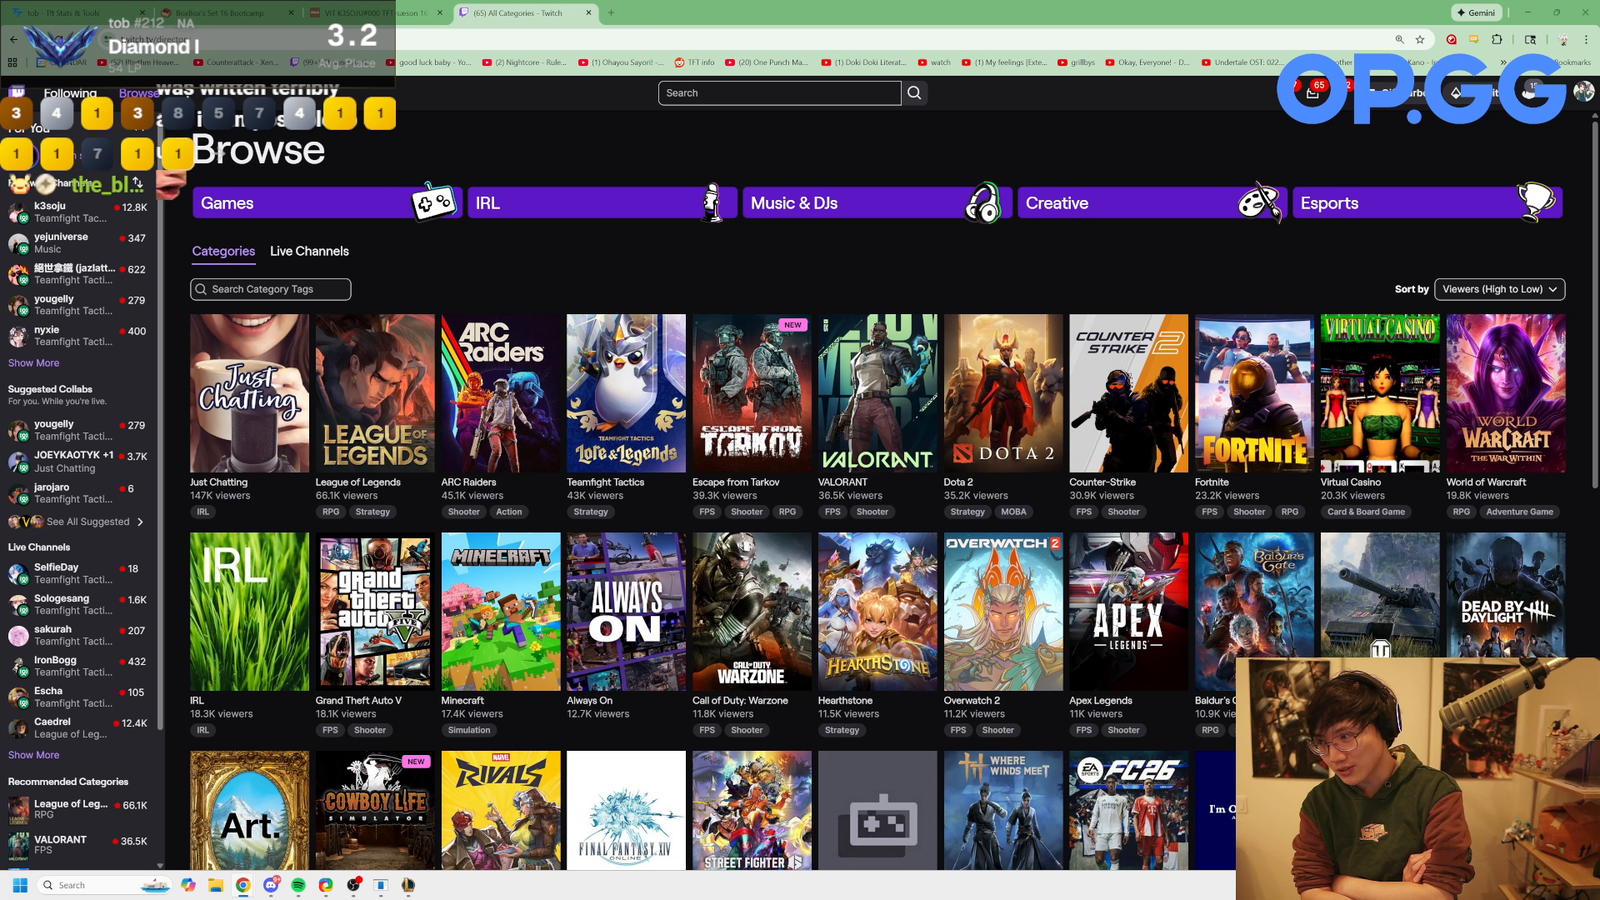Open k3soju channel in the sidebar

pyautogui.click(x=78, y=212)
